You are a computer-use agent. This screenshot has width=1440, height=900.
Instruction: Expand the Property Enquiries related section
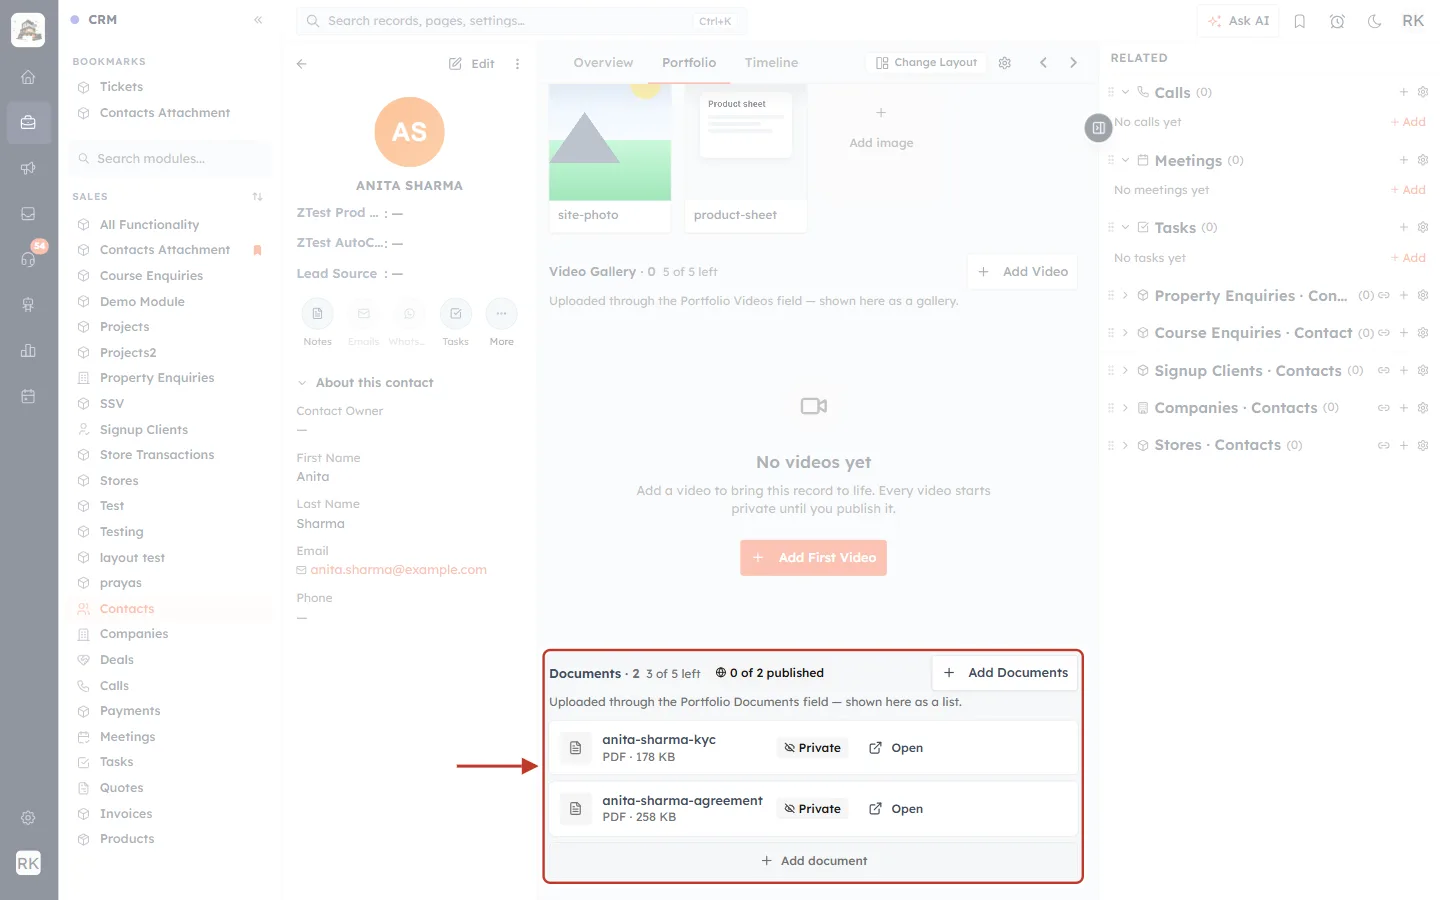(1125, 295)
